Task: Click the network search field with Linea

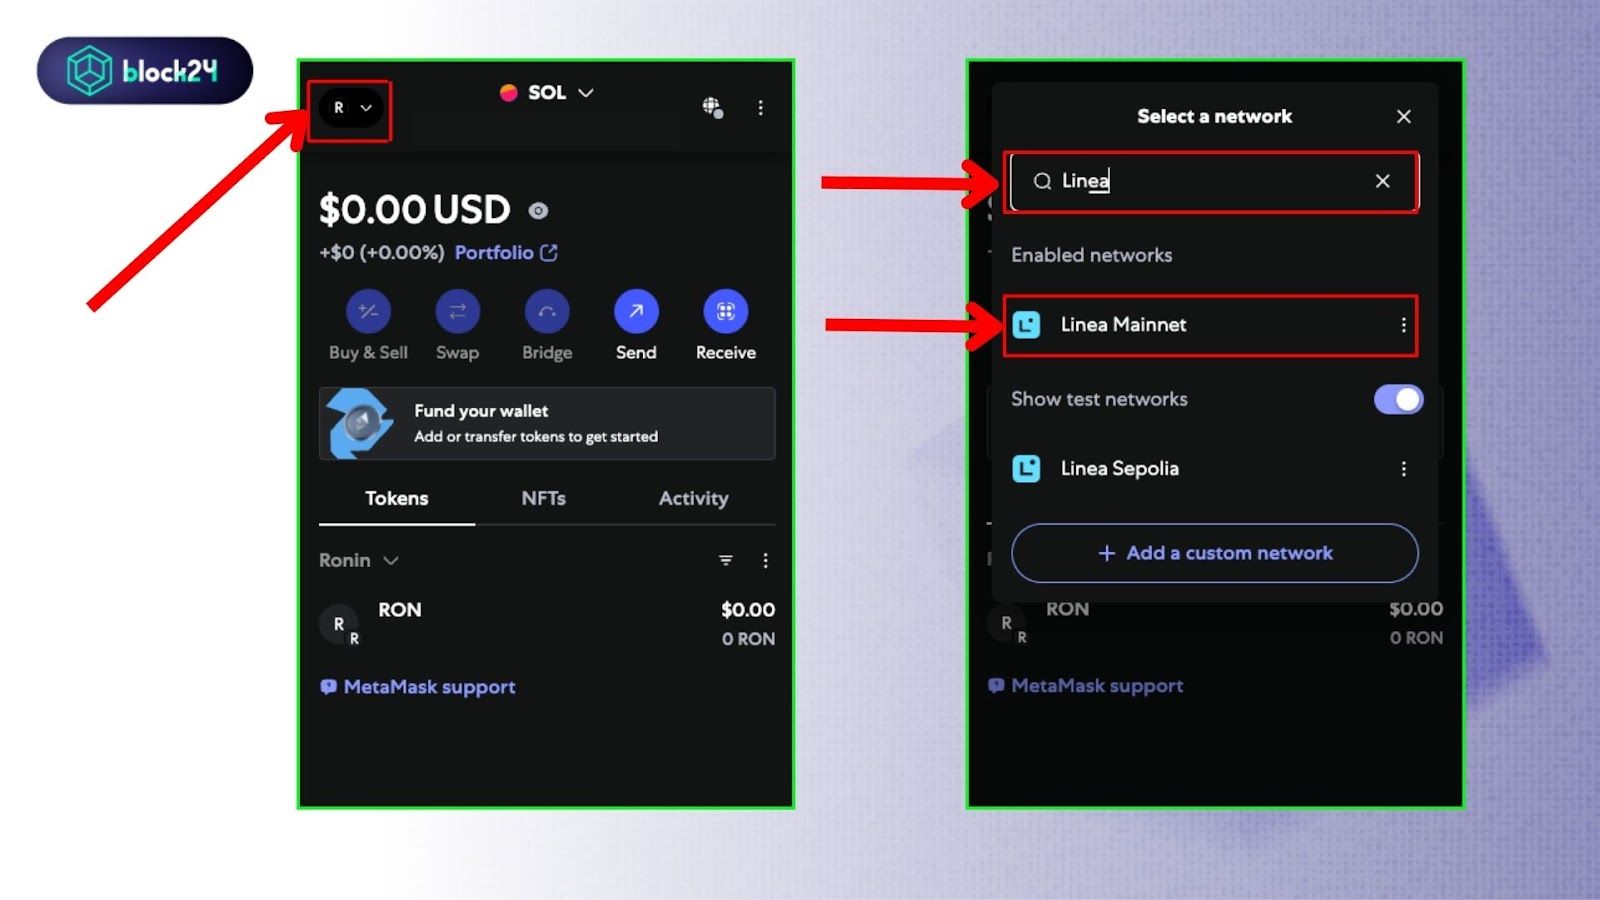Action: [1214, 181]
